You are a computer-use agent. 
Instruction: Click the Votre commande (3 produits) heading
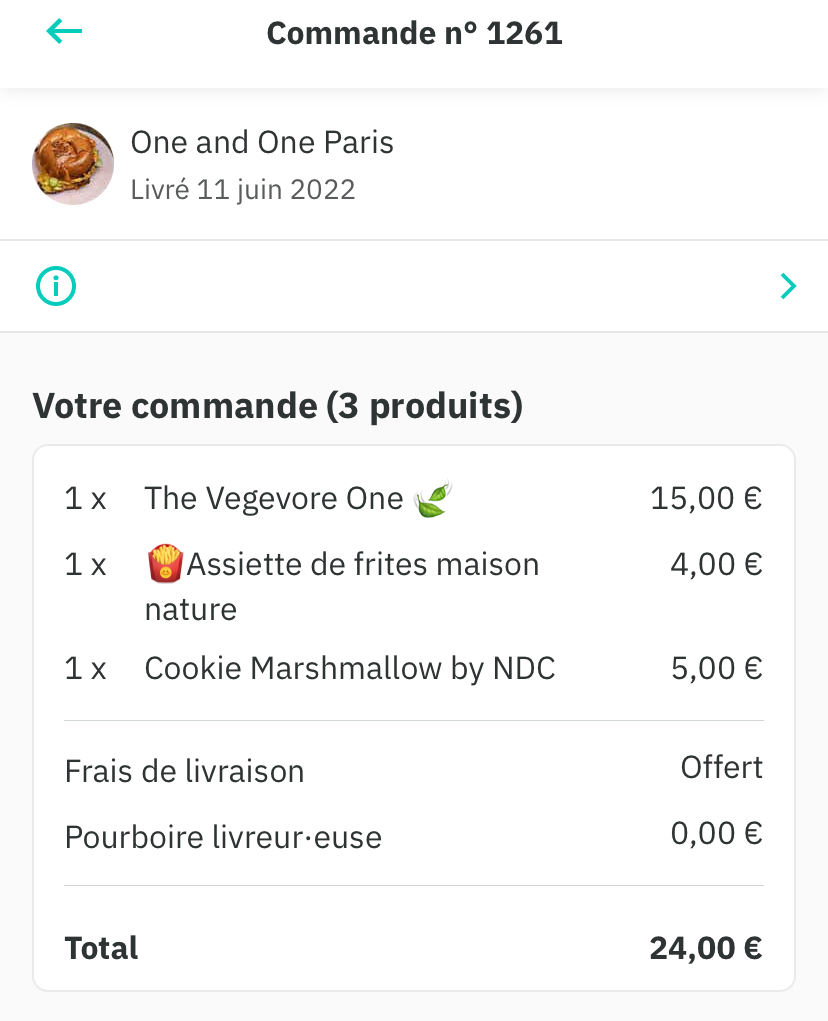tap(278, 407)
